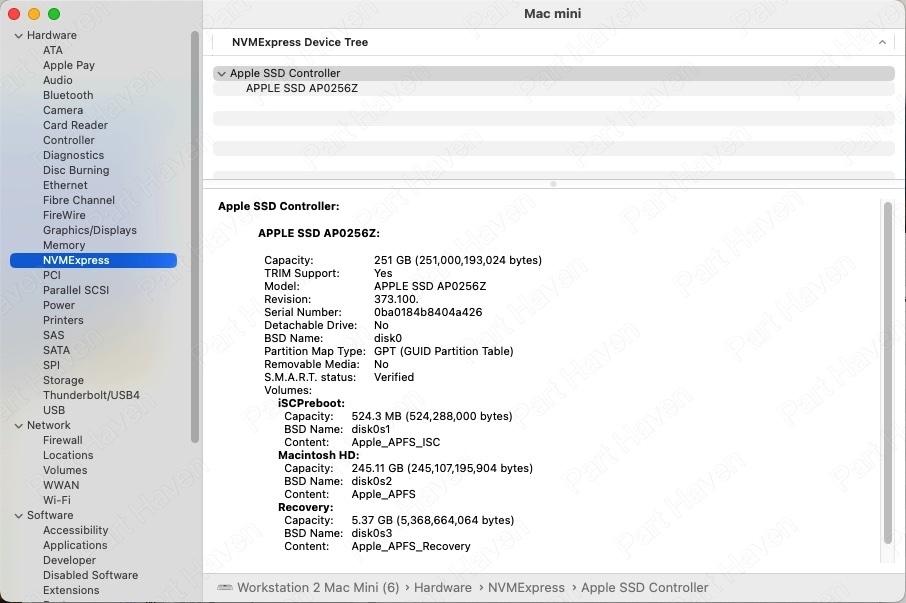
Task: Click the Recovery volume heading
Action: coord(306,508)
